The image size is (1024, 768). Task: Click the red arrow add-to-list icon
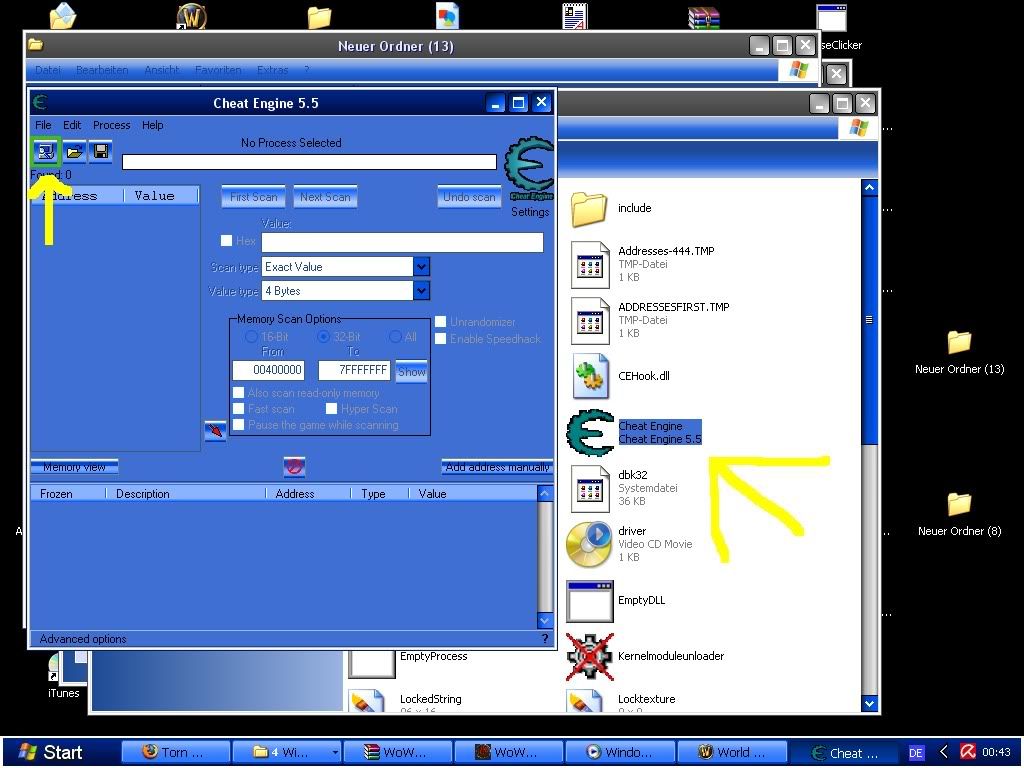[216, 430]
